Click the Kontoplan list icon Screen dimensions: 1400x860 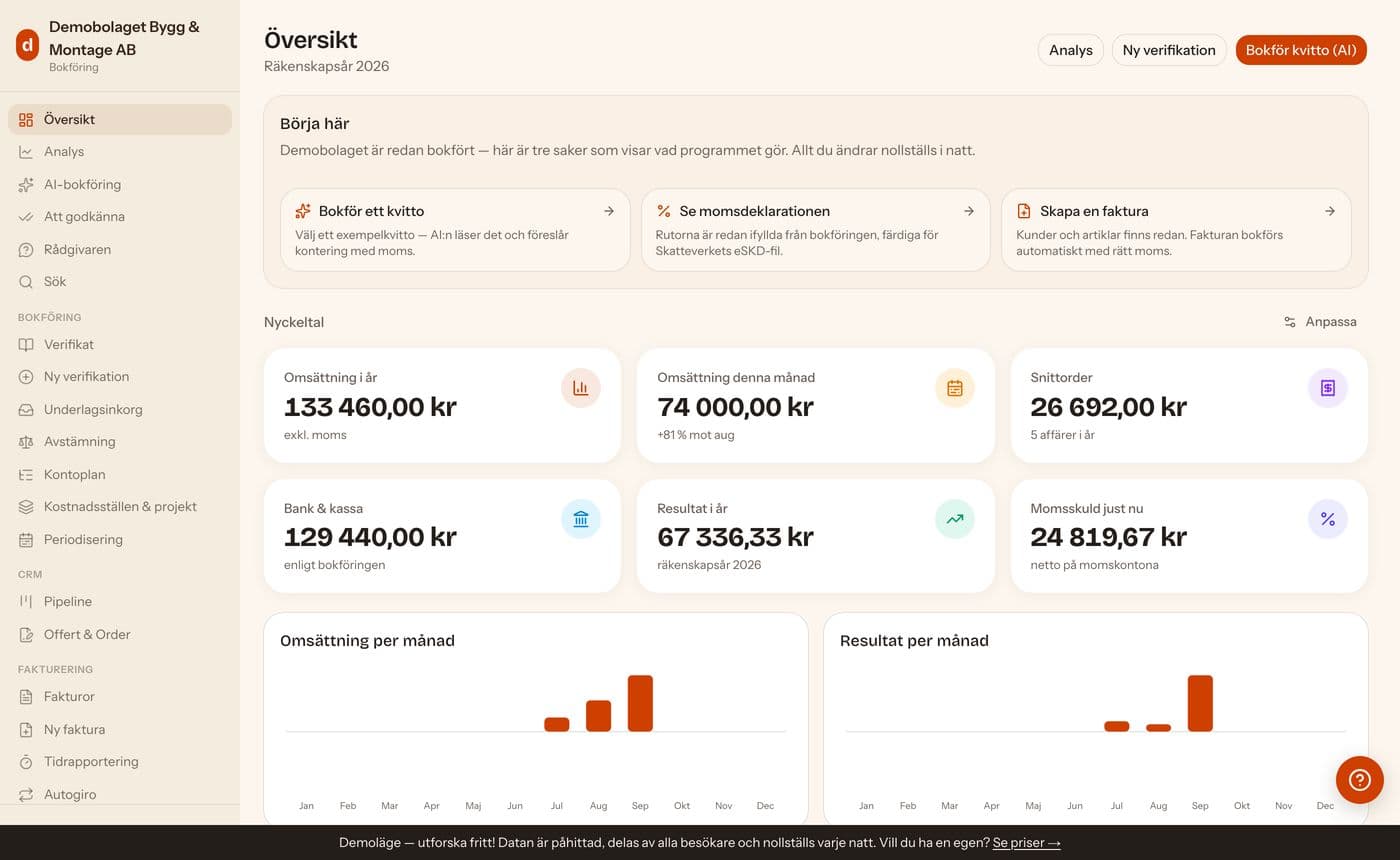point(26,474)
